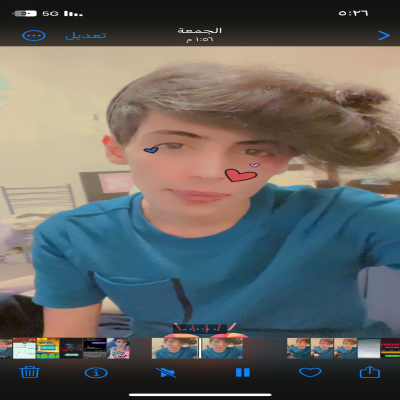Toggle the muted speaker sound icon
The height and width of the screenshot is (400, 400).
click(166, 372)
